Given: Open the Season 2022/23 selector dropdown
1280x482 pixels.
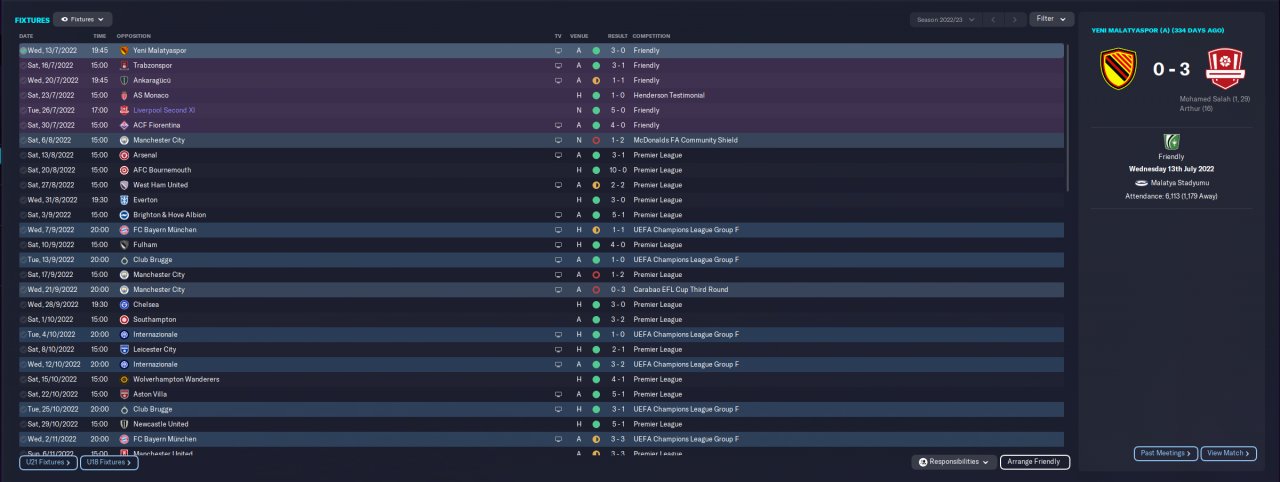Looking at the screenshot, I should coord(944,19).
